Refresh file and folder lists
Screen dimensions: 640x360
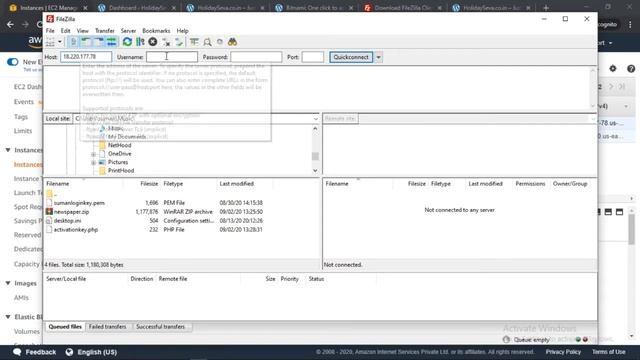tap(127, 42)
